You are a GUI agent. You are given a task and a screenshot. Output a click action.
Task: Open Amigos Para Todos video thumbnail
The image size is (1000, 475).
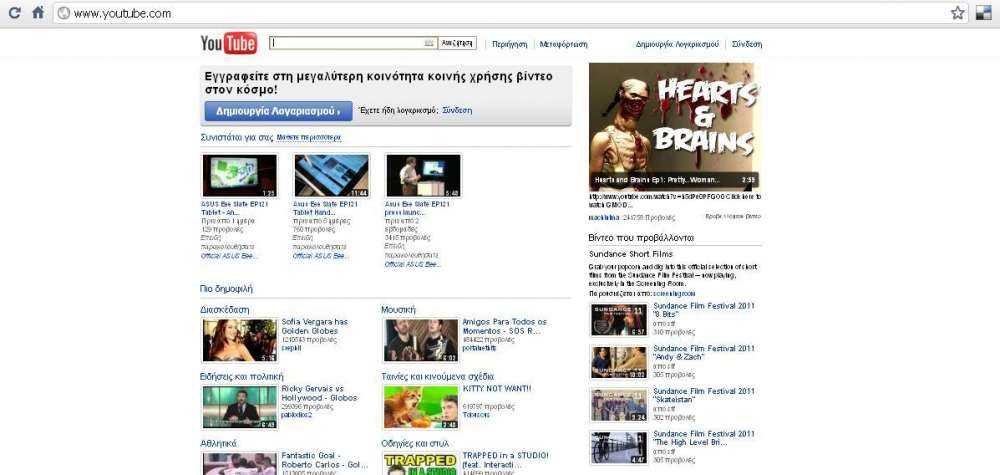(x=421, y=340)
